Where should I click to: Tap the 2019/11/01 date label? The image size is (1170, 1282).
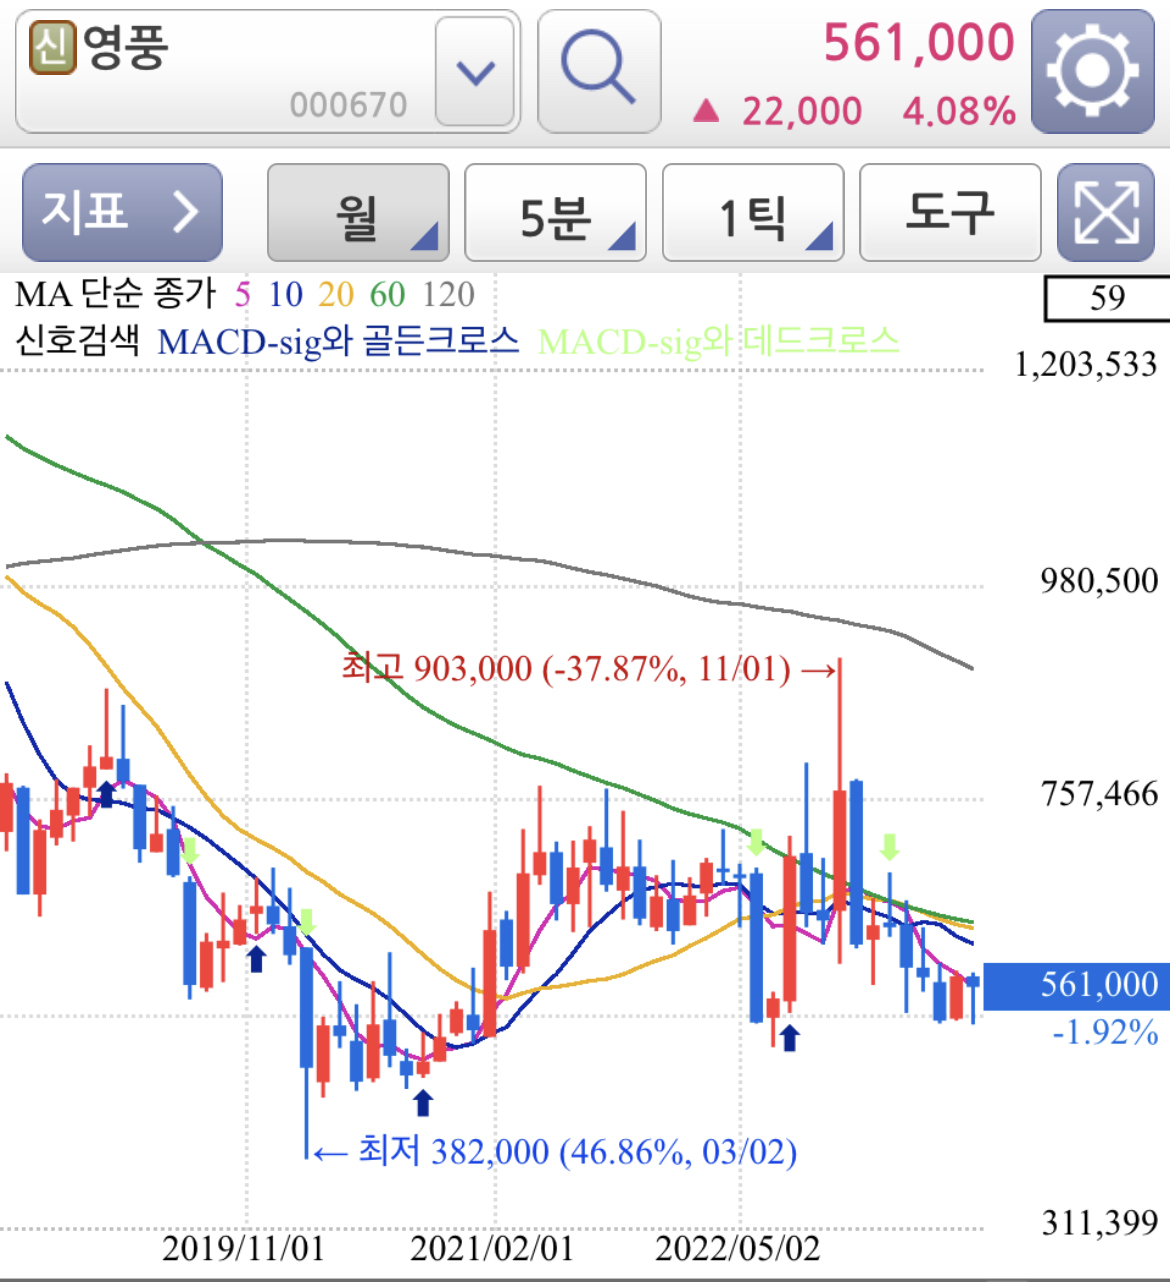pyautogui.click(x=243, y=1248)
